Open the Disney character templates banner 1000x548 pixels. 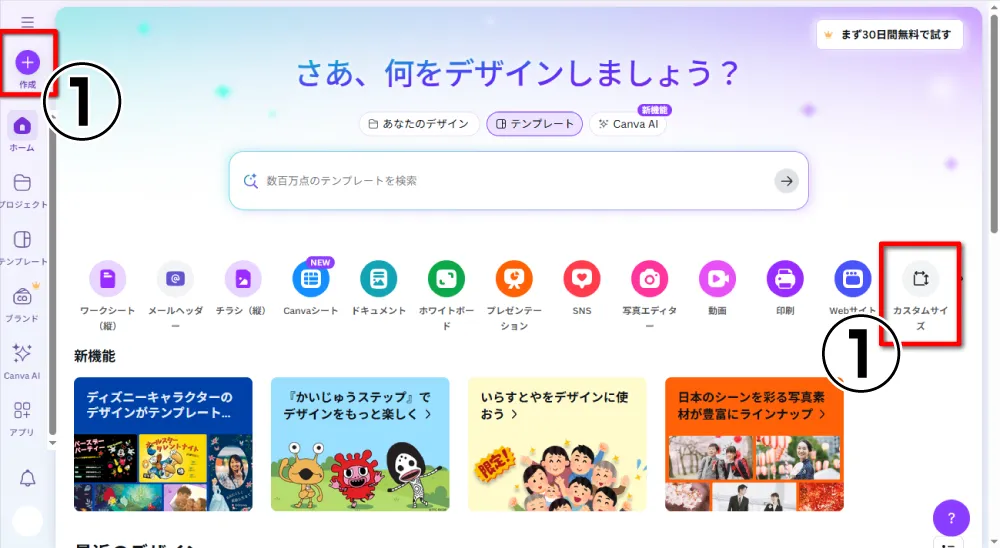click(x=163, y=444)
